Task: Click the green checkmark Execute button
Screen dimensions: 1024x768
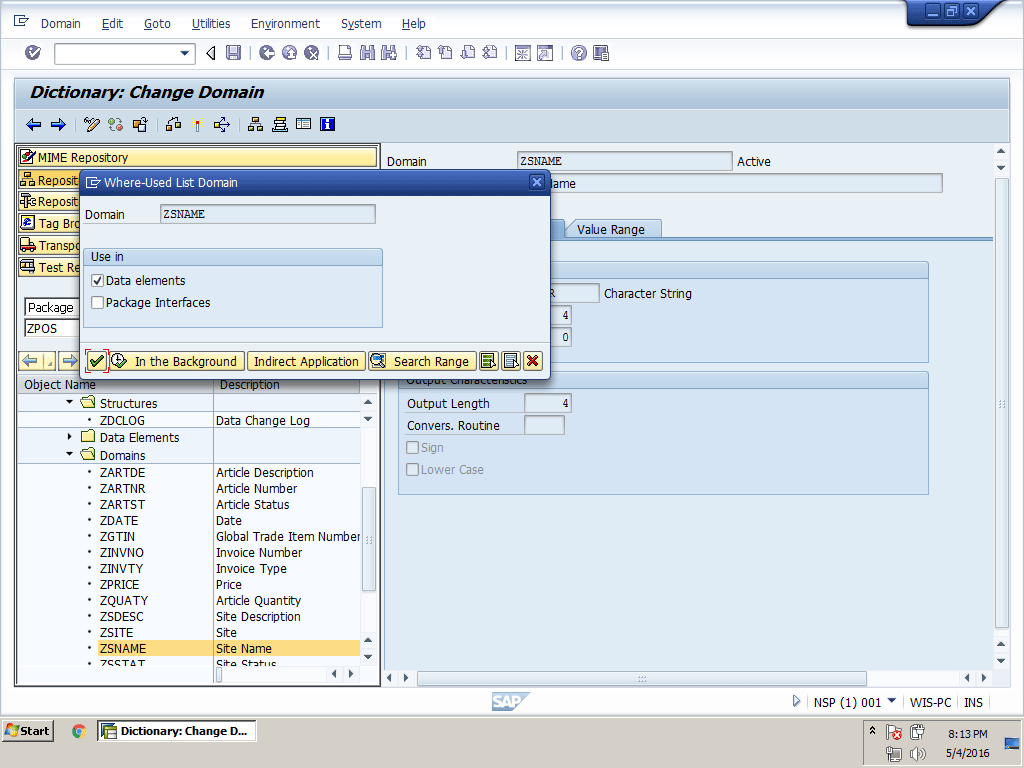Action: 97,361
